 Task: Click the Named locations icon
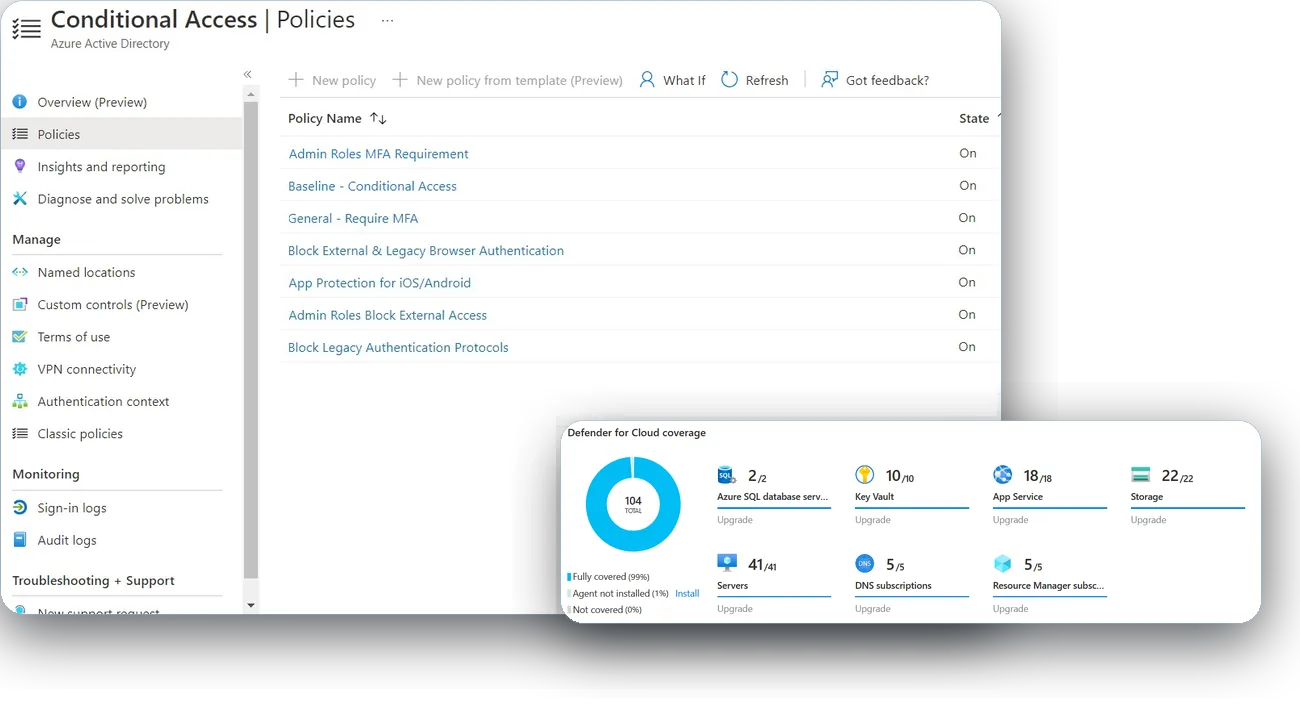pos(19,272)
